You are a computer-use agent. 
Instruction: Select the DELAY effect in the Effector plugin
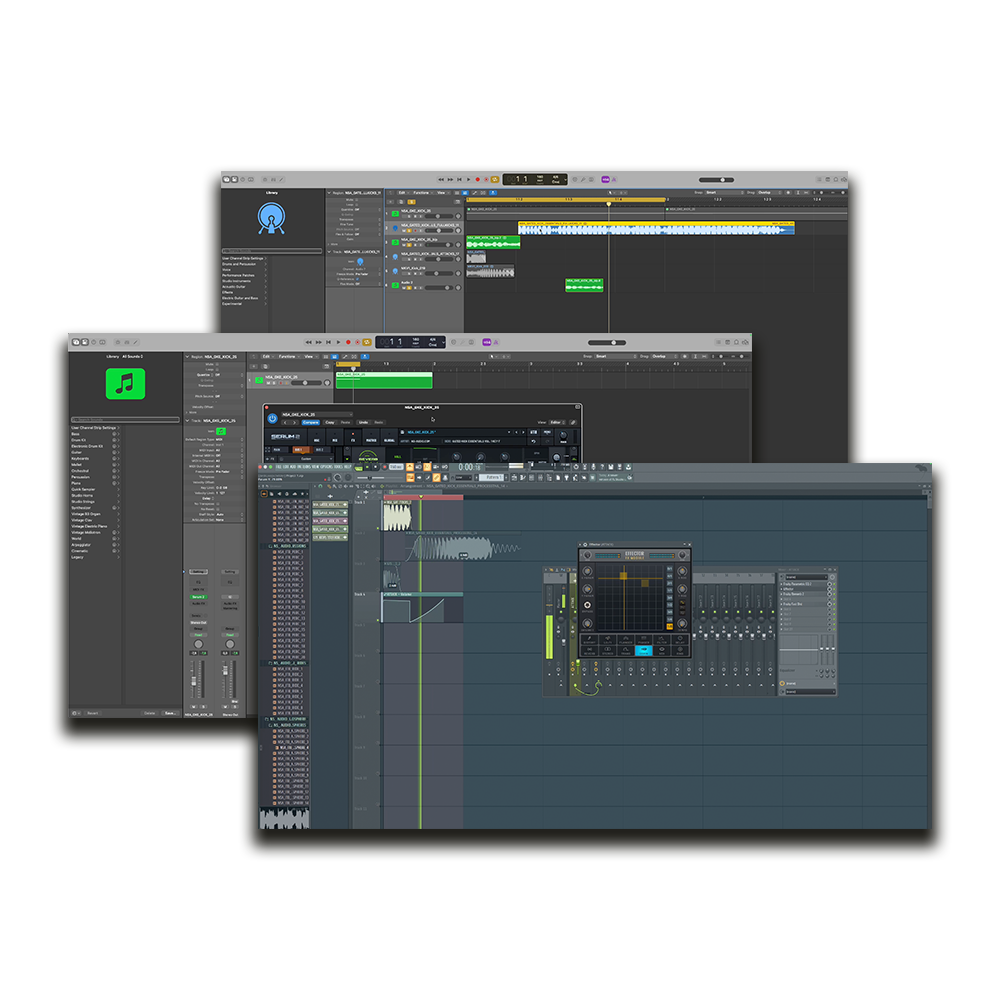(x=679, y=640)
